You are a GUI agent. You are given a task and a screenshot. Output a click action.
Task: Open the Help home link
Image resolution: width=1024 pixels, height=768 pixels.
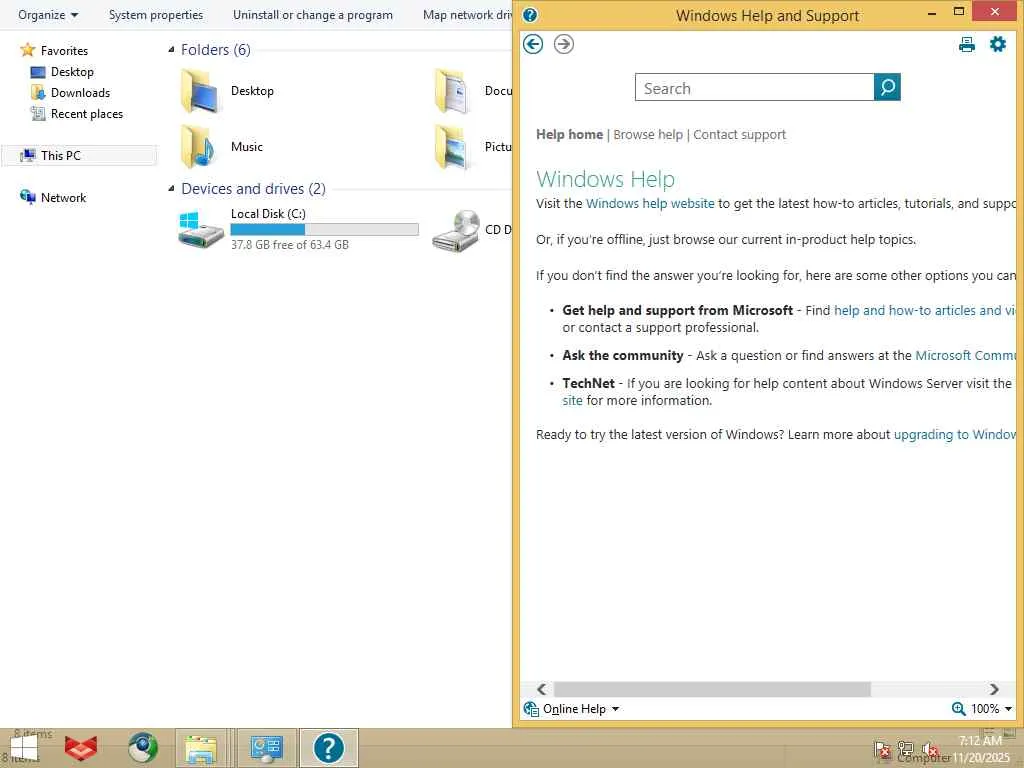pyautogui.click(x=569, y=135)
